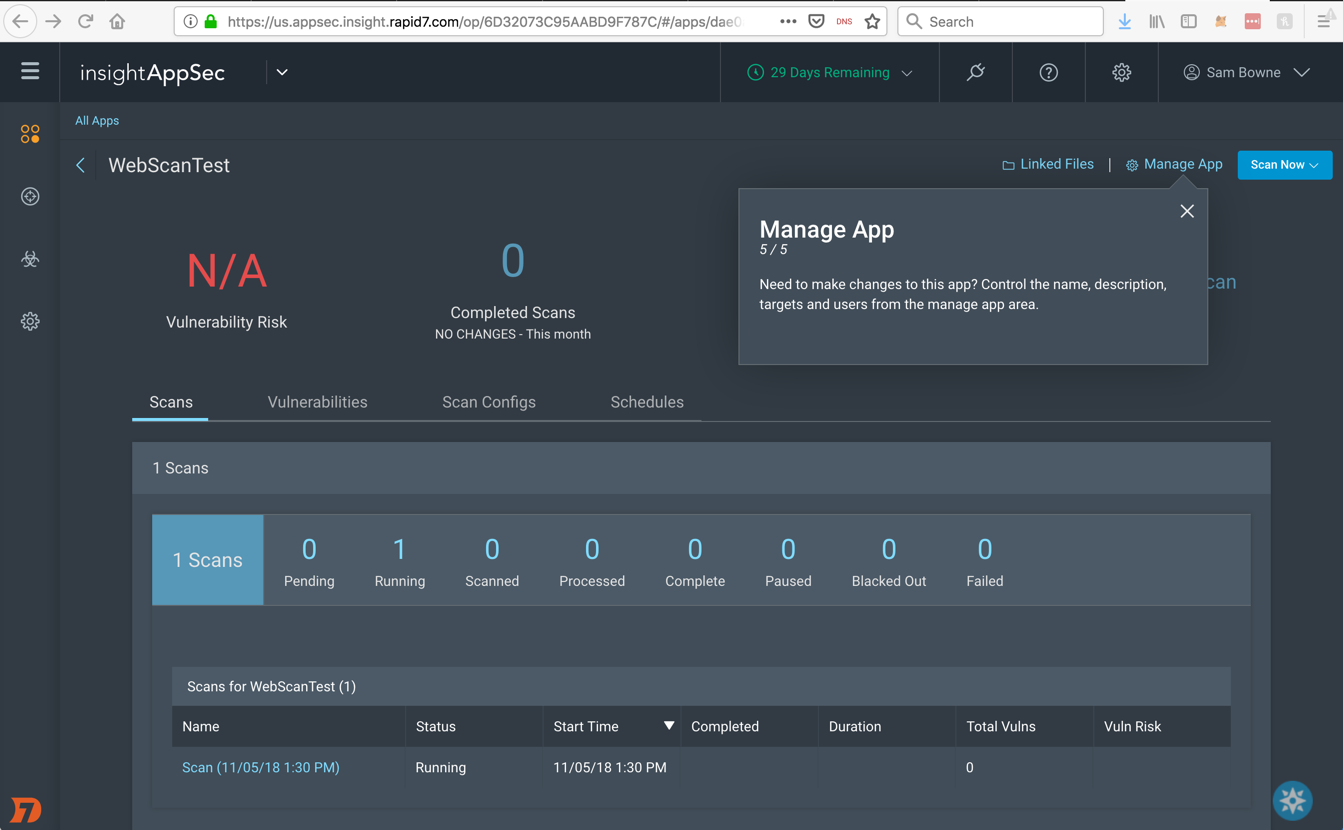Open the Sam Bowne user menu
This screenshot has height=830, width=1343.
1246,72
